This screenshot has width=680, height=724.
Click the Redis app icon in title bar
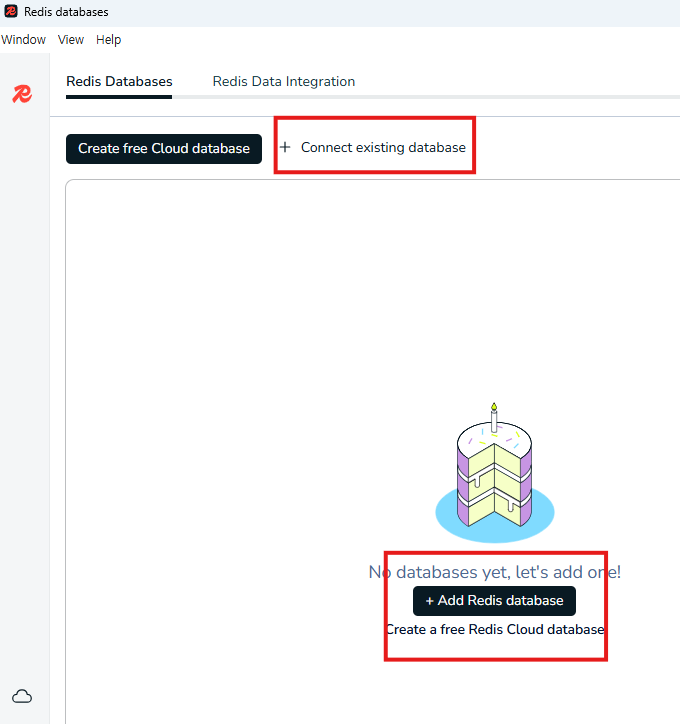(11, 11)
